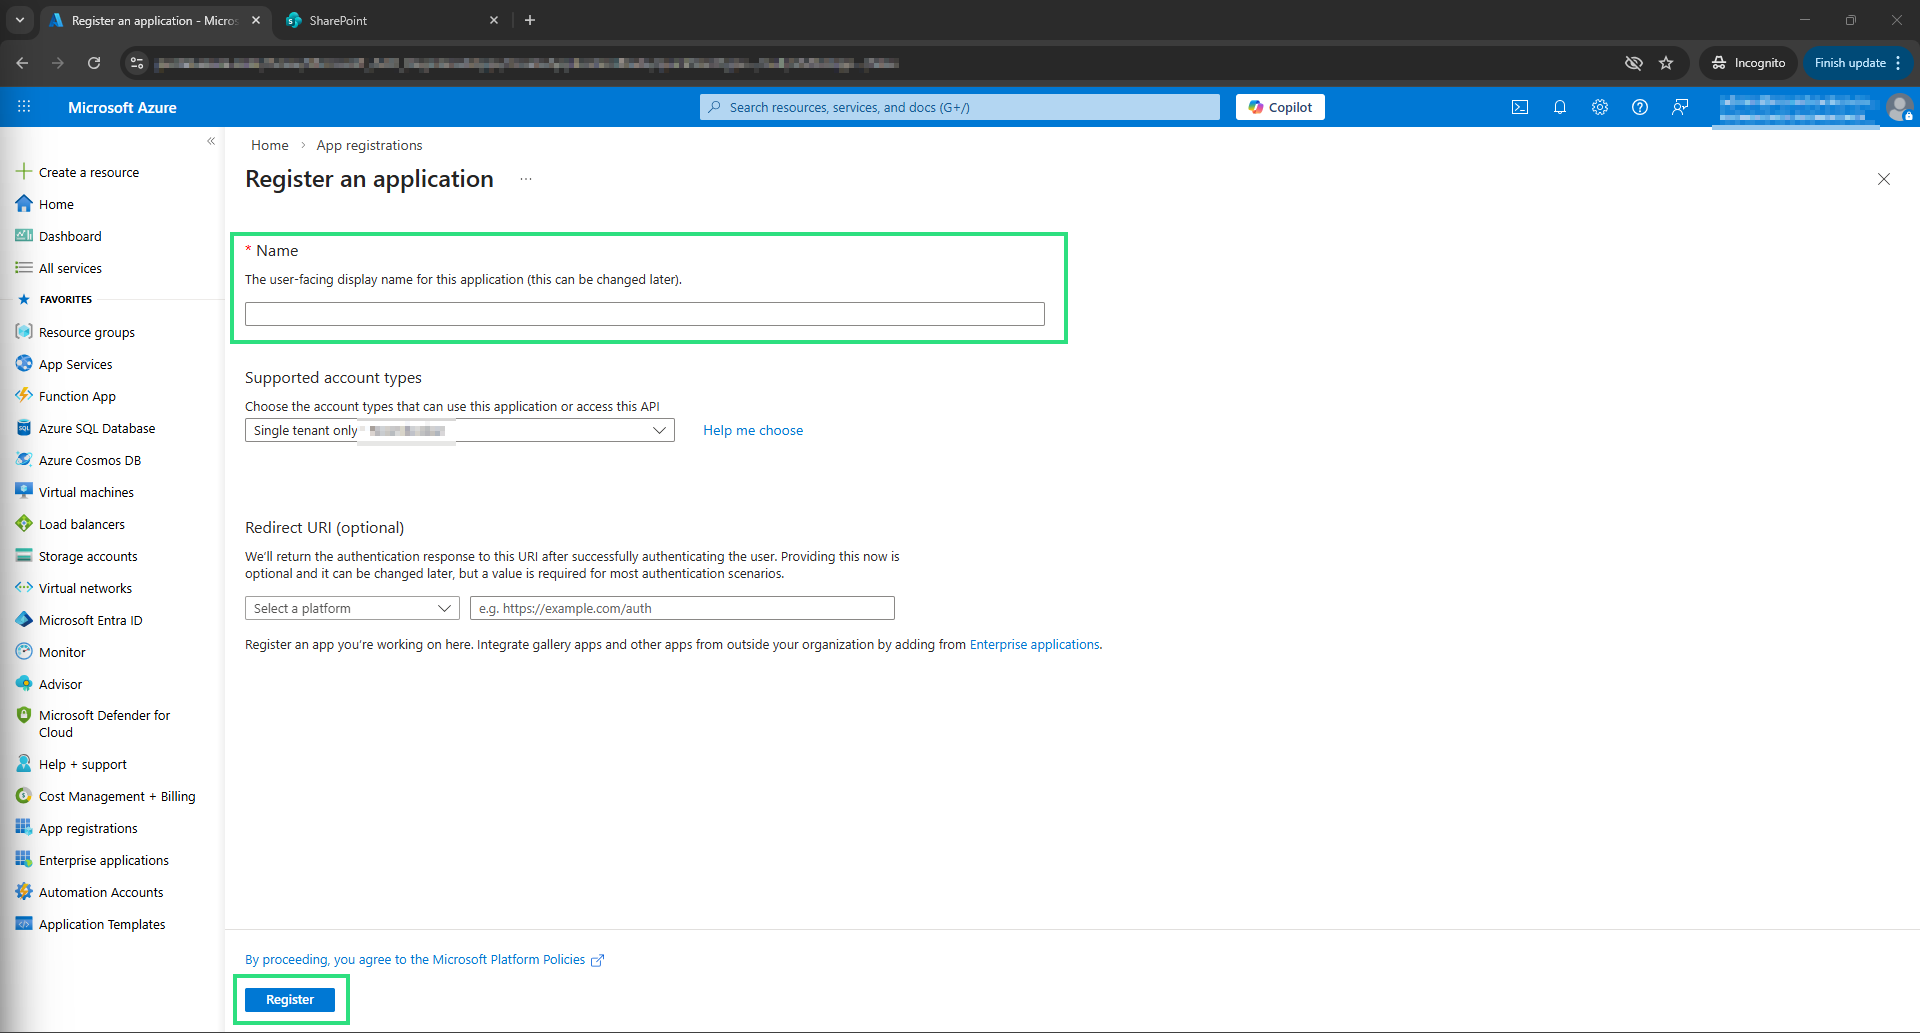The height and width of the screenshot is (1033, 1920).
Task: Launch Copilot from the header
Action: [x=1280, y=107]
